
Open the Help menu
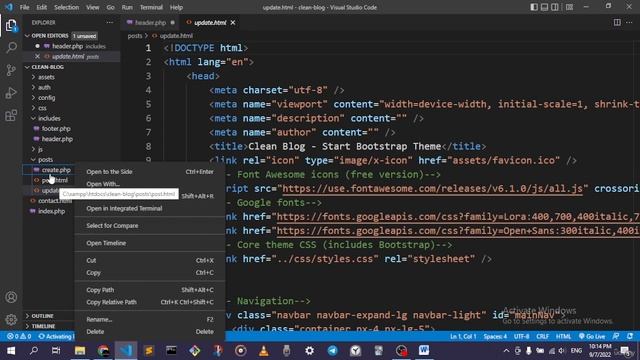(x=176, y=7)
